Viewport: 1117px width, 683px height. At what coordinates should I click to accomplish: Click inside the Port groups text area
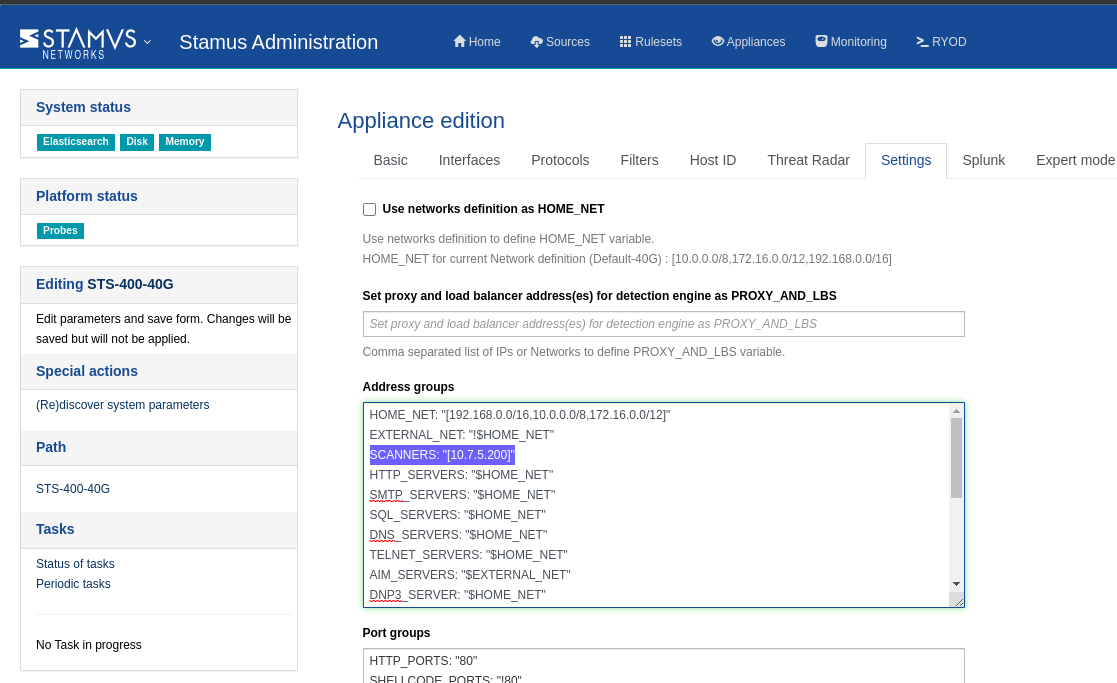pyautogui.click(x=663, y=666)
